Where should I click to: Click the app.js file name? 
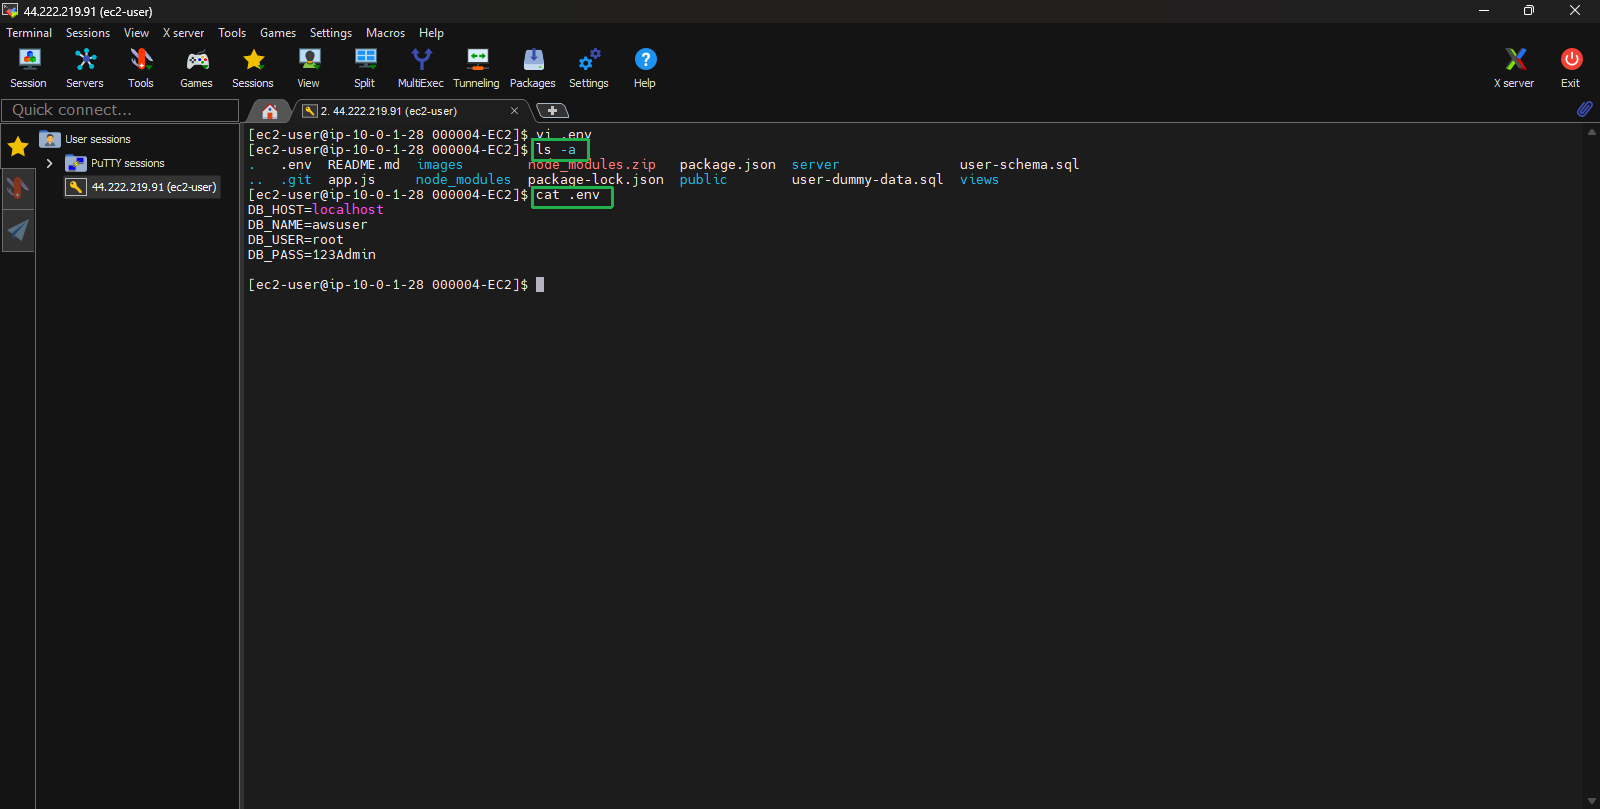(351, 180)
